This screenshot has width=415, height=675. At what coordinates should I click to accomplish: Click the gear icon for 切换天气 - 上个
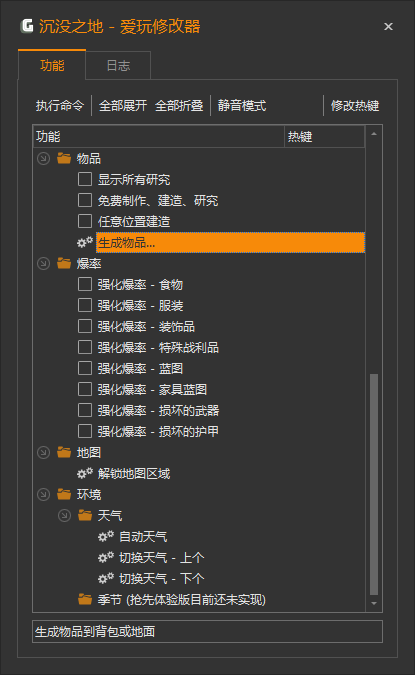(x=106, y=557)
